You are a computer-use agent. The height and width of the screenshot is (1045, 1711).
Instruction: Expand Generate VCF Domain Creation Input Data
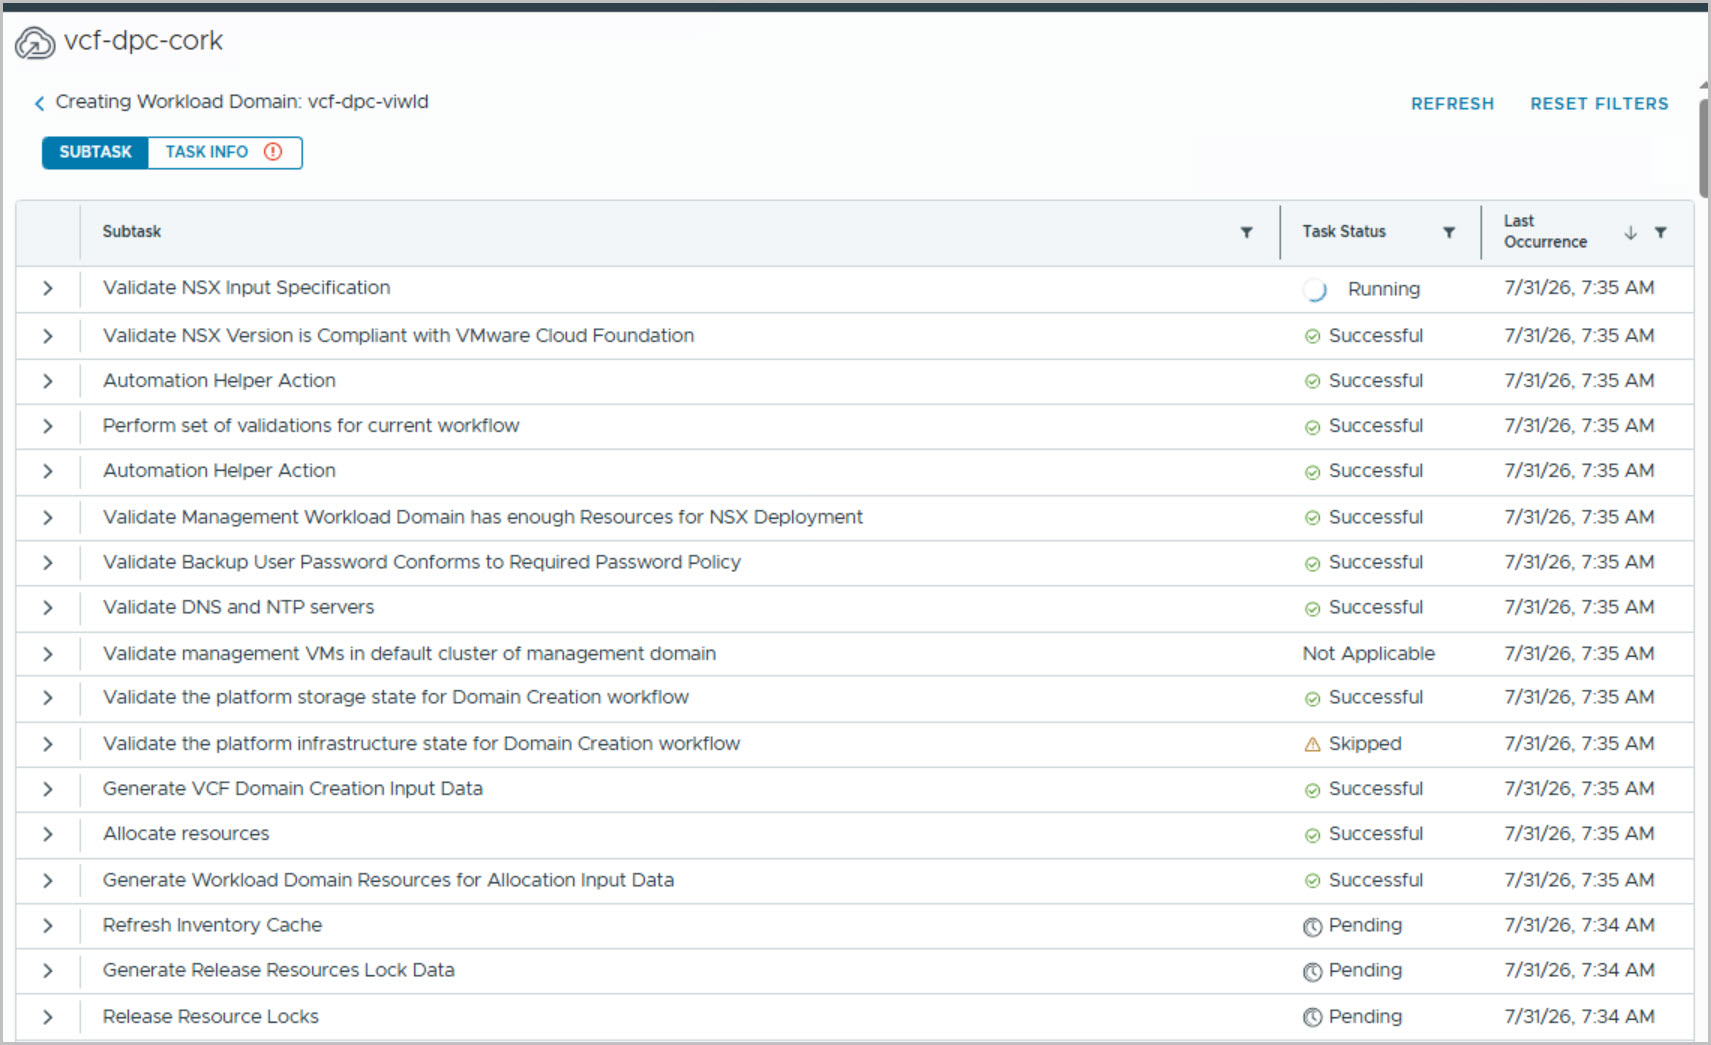pos(48,789)
